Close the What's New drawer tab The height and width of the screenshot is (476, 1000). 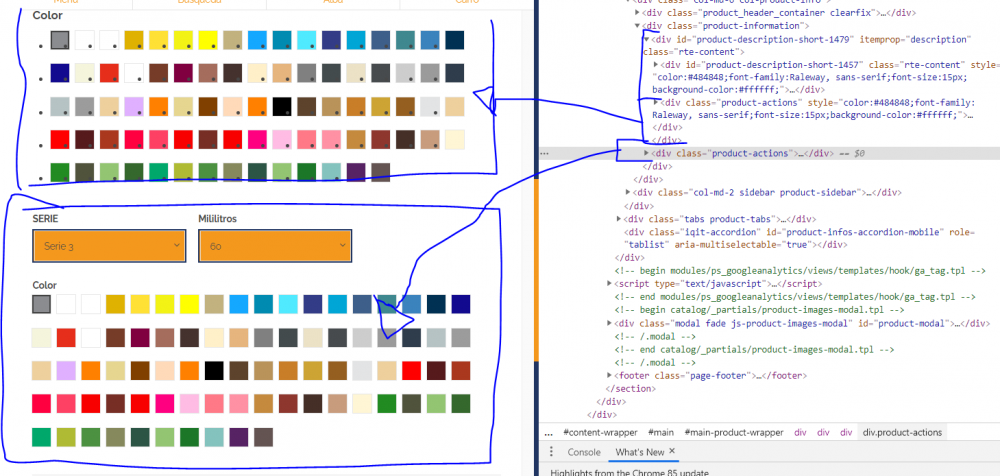tap(672, 451)
